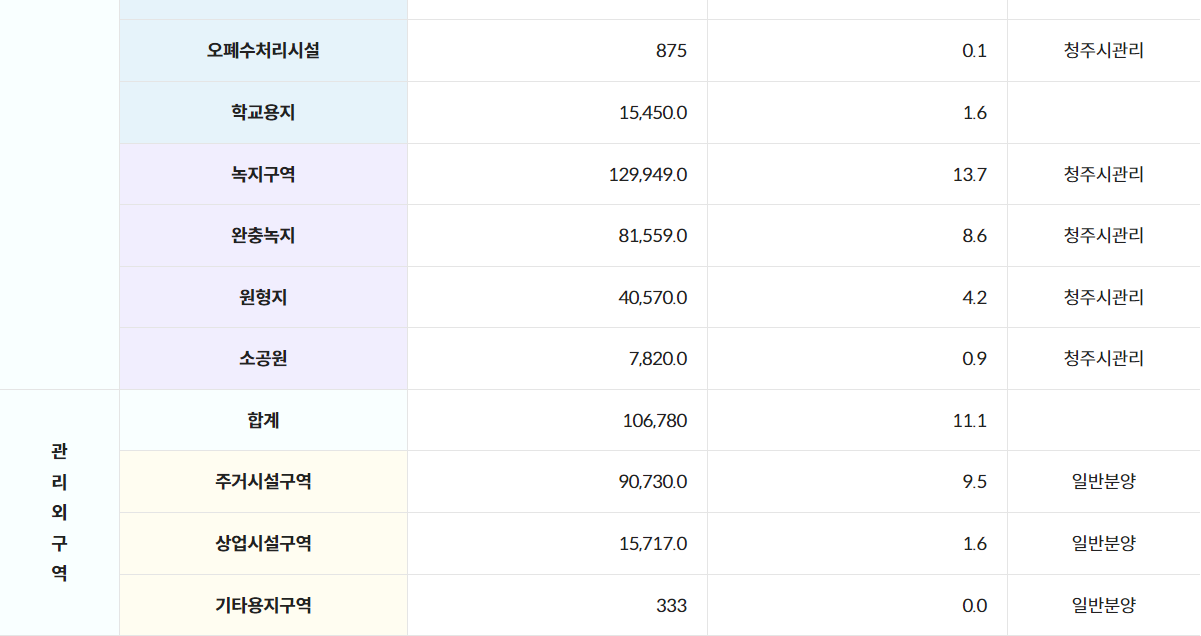Select the 학교용지 row header cell
The image size is (1201, 636).
coord(263,113)
